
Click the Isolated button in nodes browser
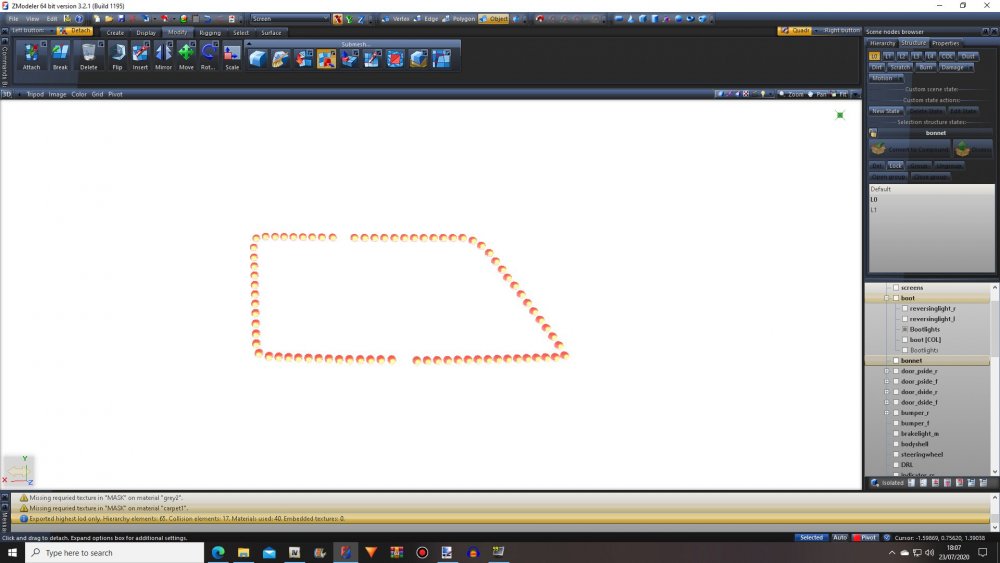click(888, 483)
